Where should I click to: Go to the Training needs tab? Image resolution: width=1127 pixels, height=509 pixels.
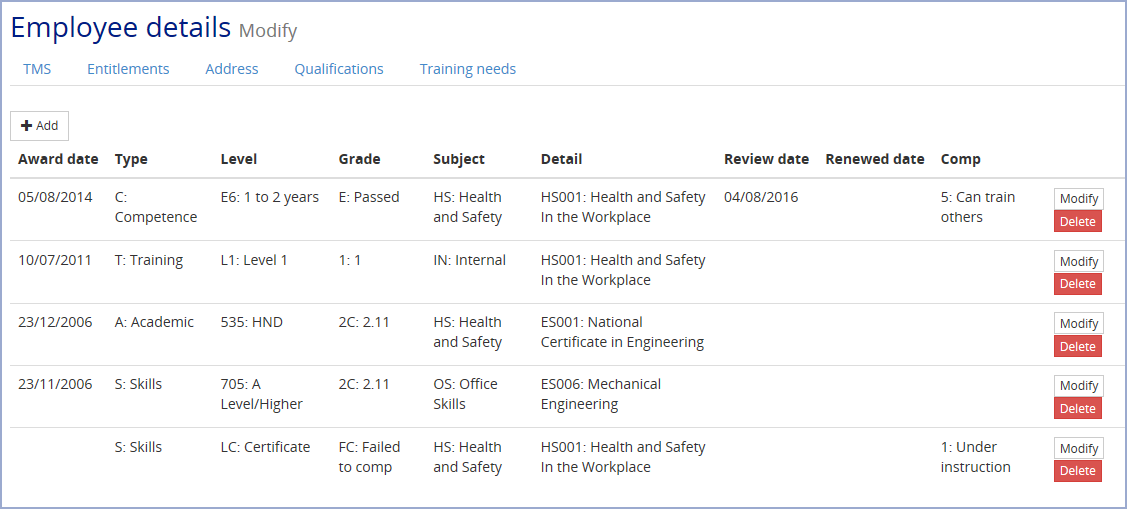[x=468, y=69]
